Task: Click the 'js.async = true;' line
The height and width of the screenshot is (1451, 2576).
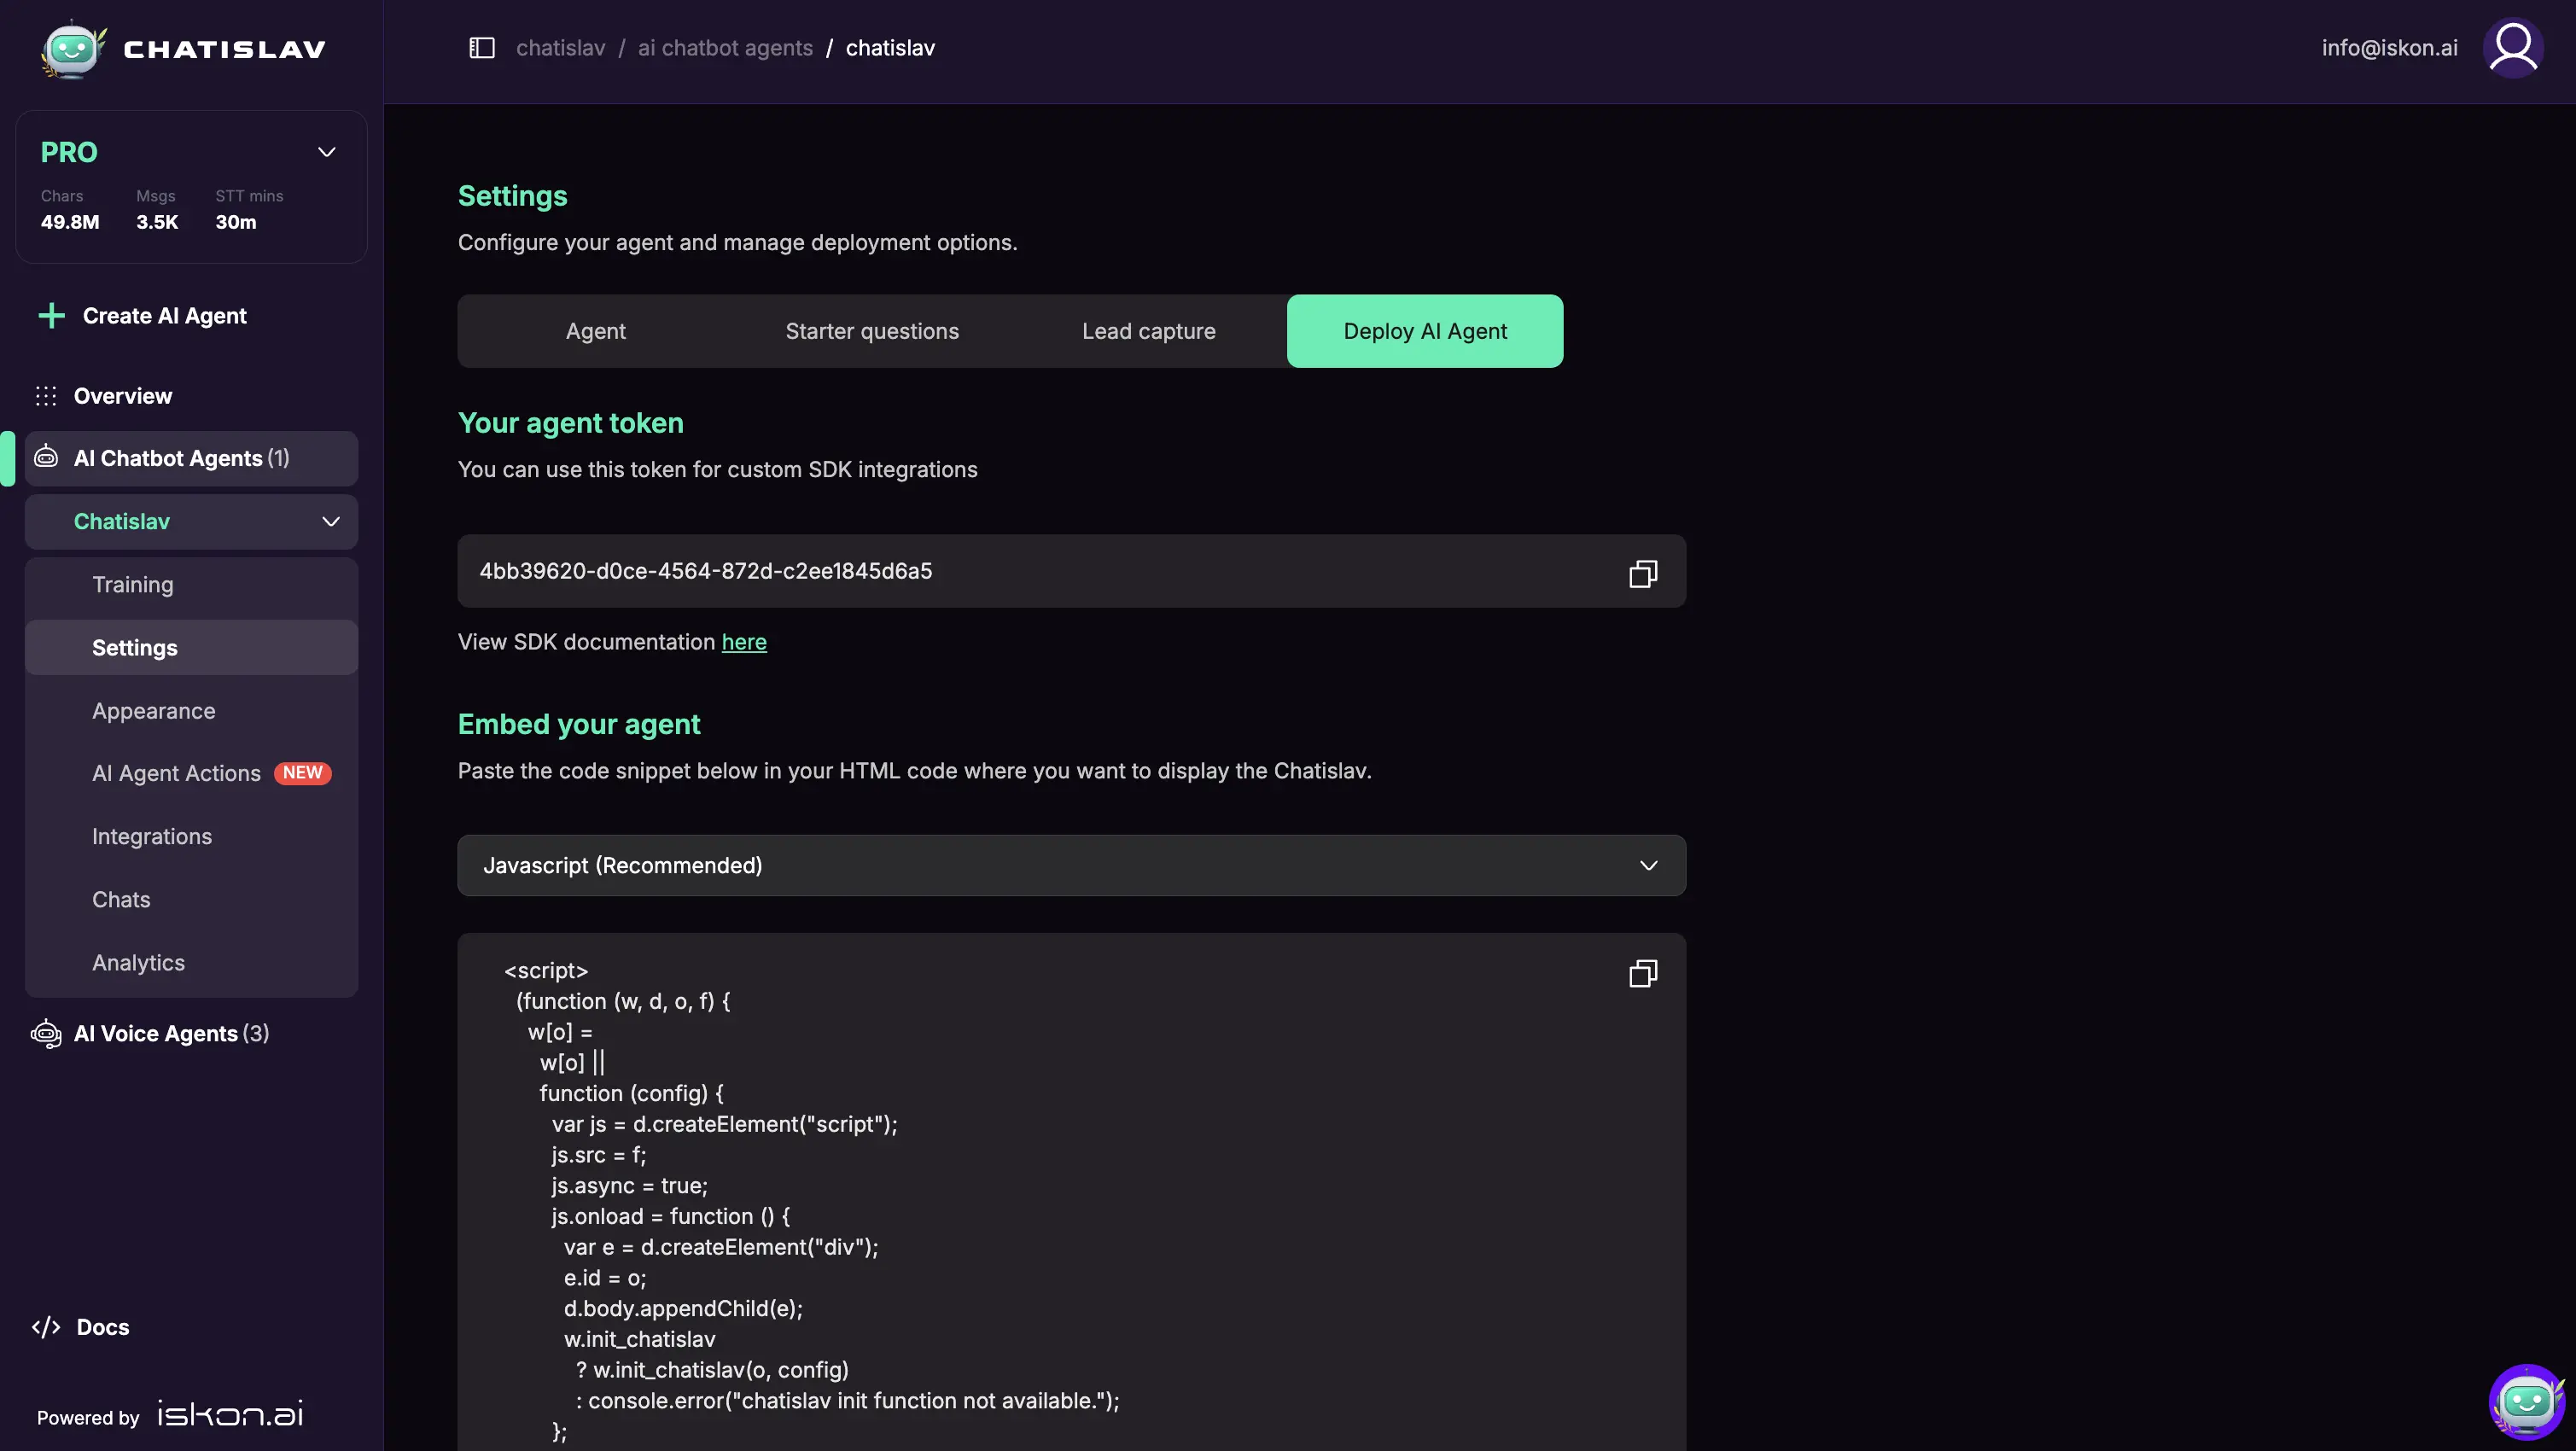Action: click(x=629, y=1186)
